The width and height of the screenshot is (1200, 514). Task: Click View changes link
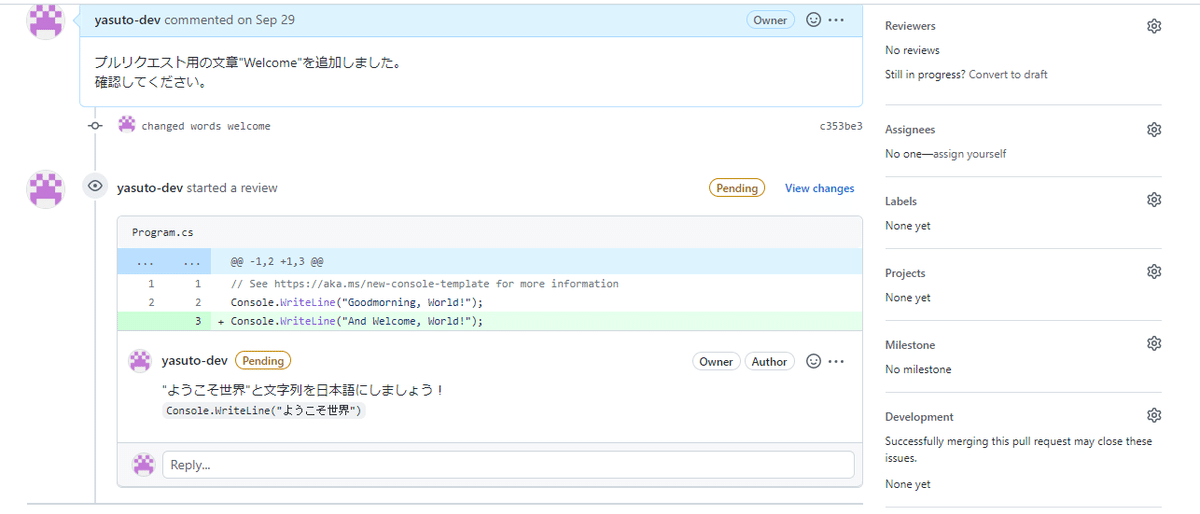[x=819, y=188]
